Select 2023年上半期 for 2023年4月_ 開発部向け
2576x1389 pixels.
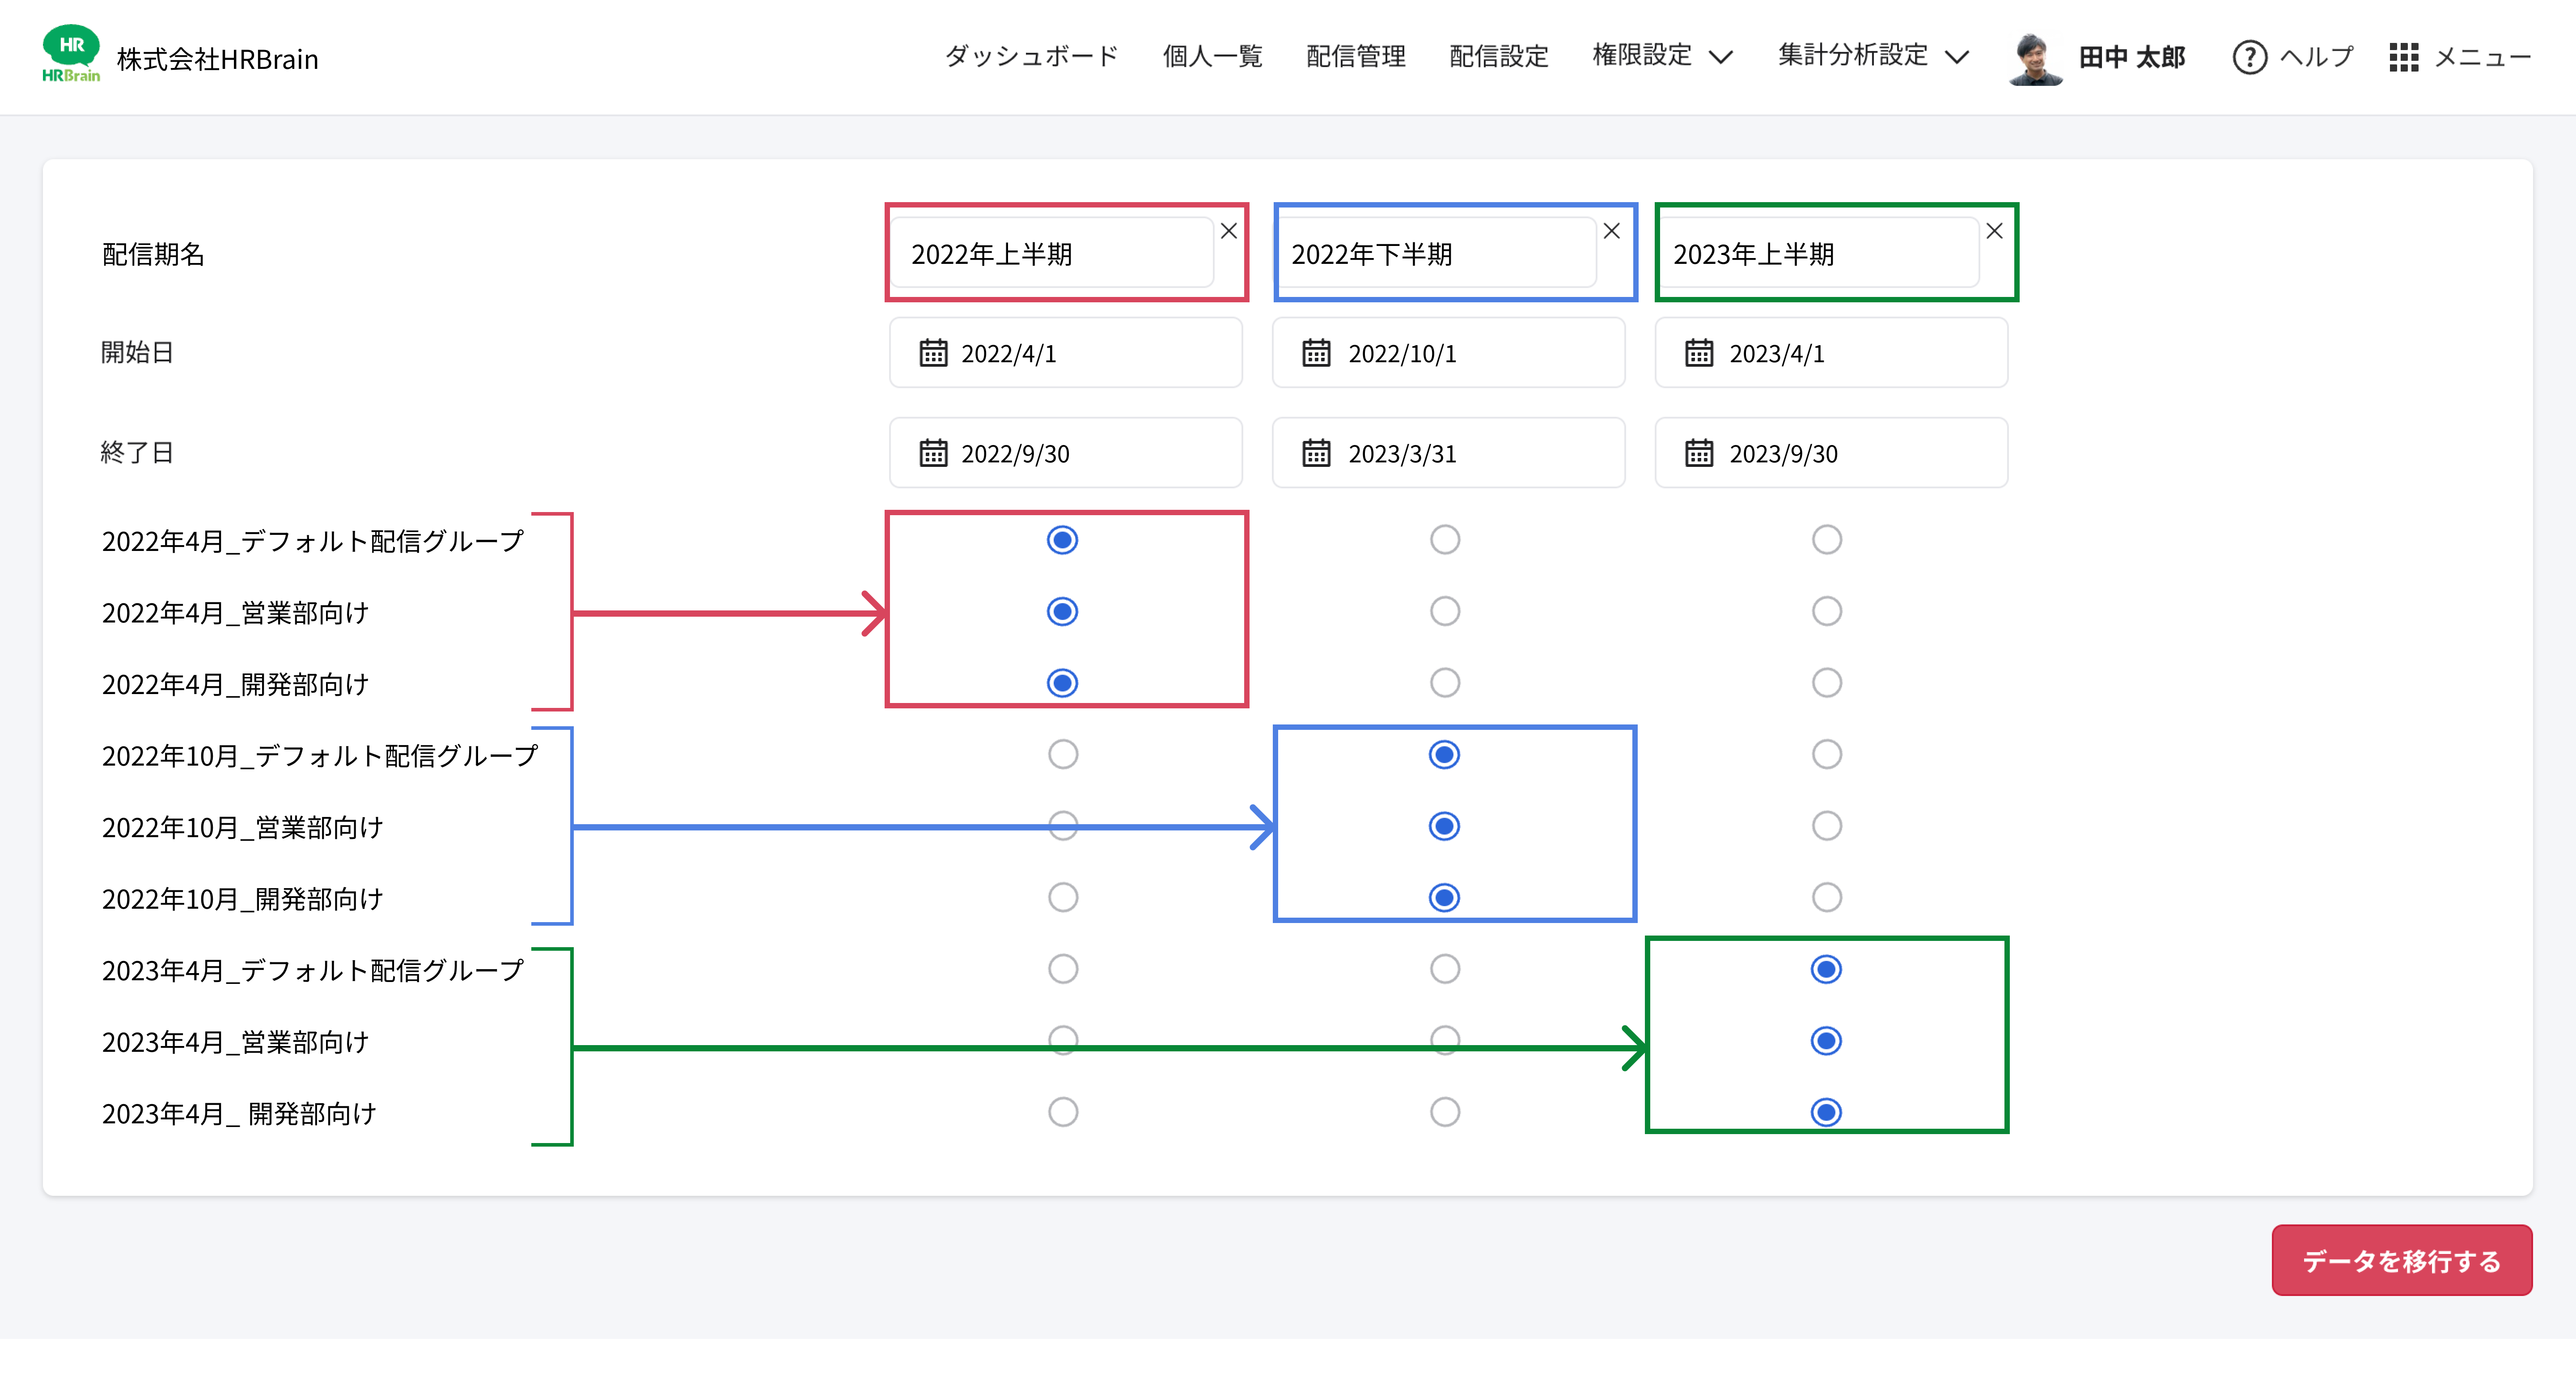tap(1826, 1112)
